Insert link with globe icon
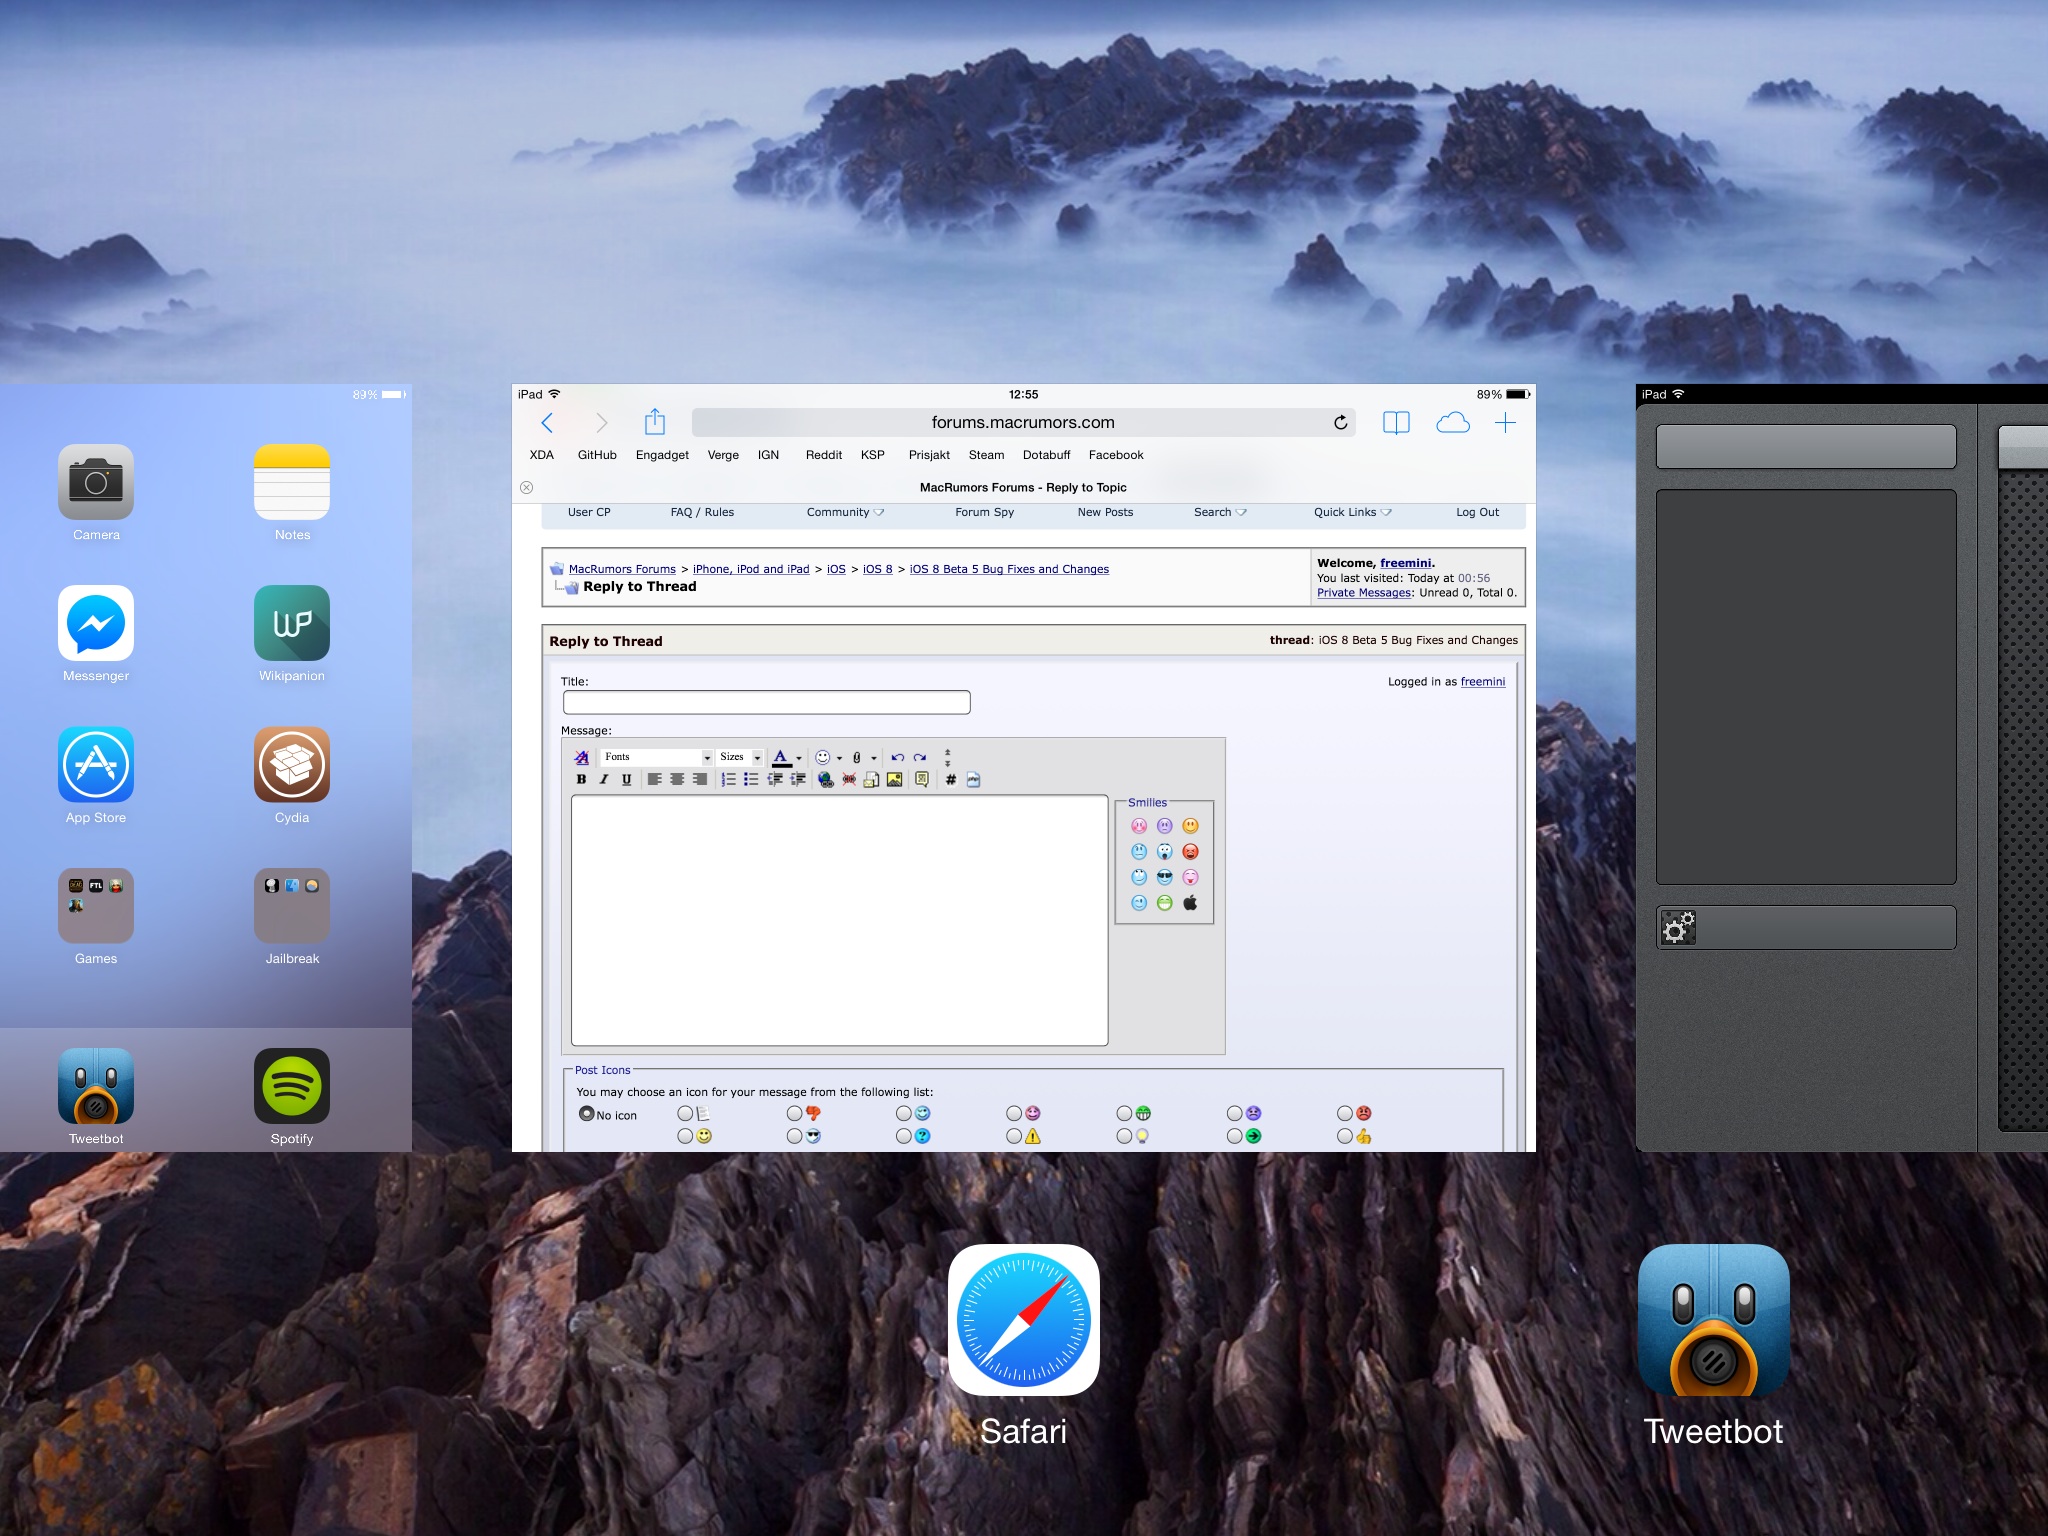Viewport: 2048px width, 1536px height. [825, 780]
